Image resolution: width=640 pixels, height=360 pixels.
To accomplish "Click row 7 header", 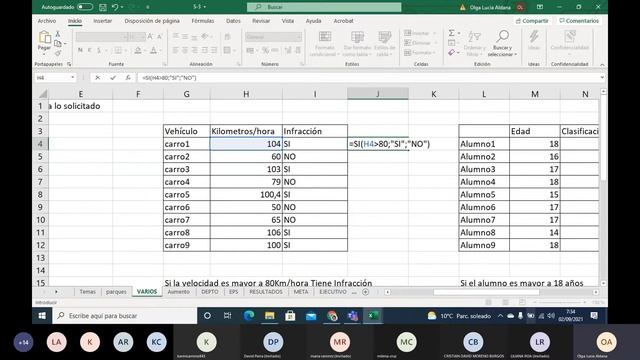I will coord(40,182).
